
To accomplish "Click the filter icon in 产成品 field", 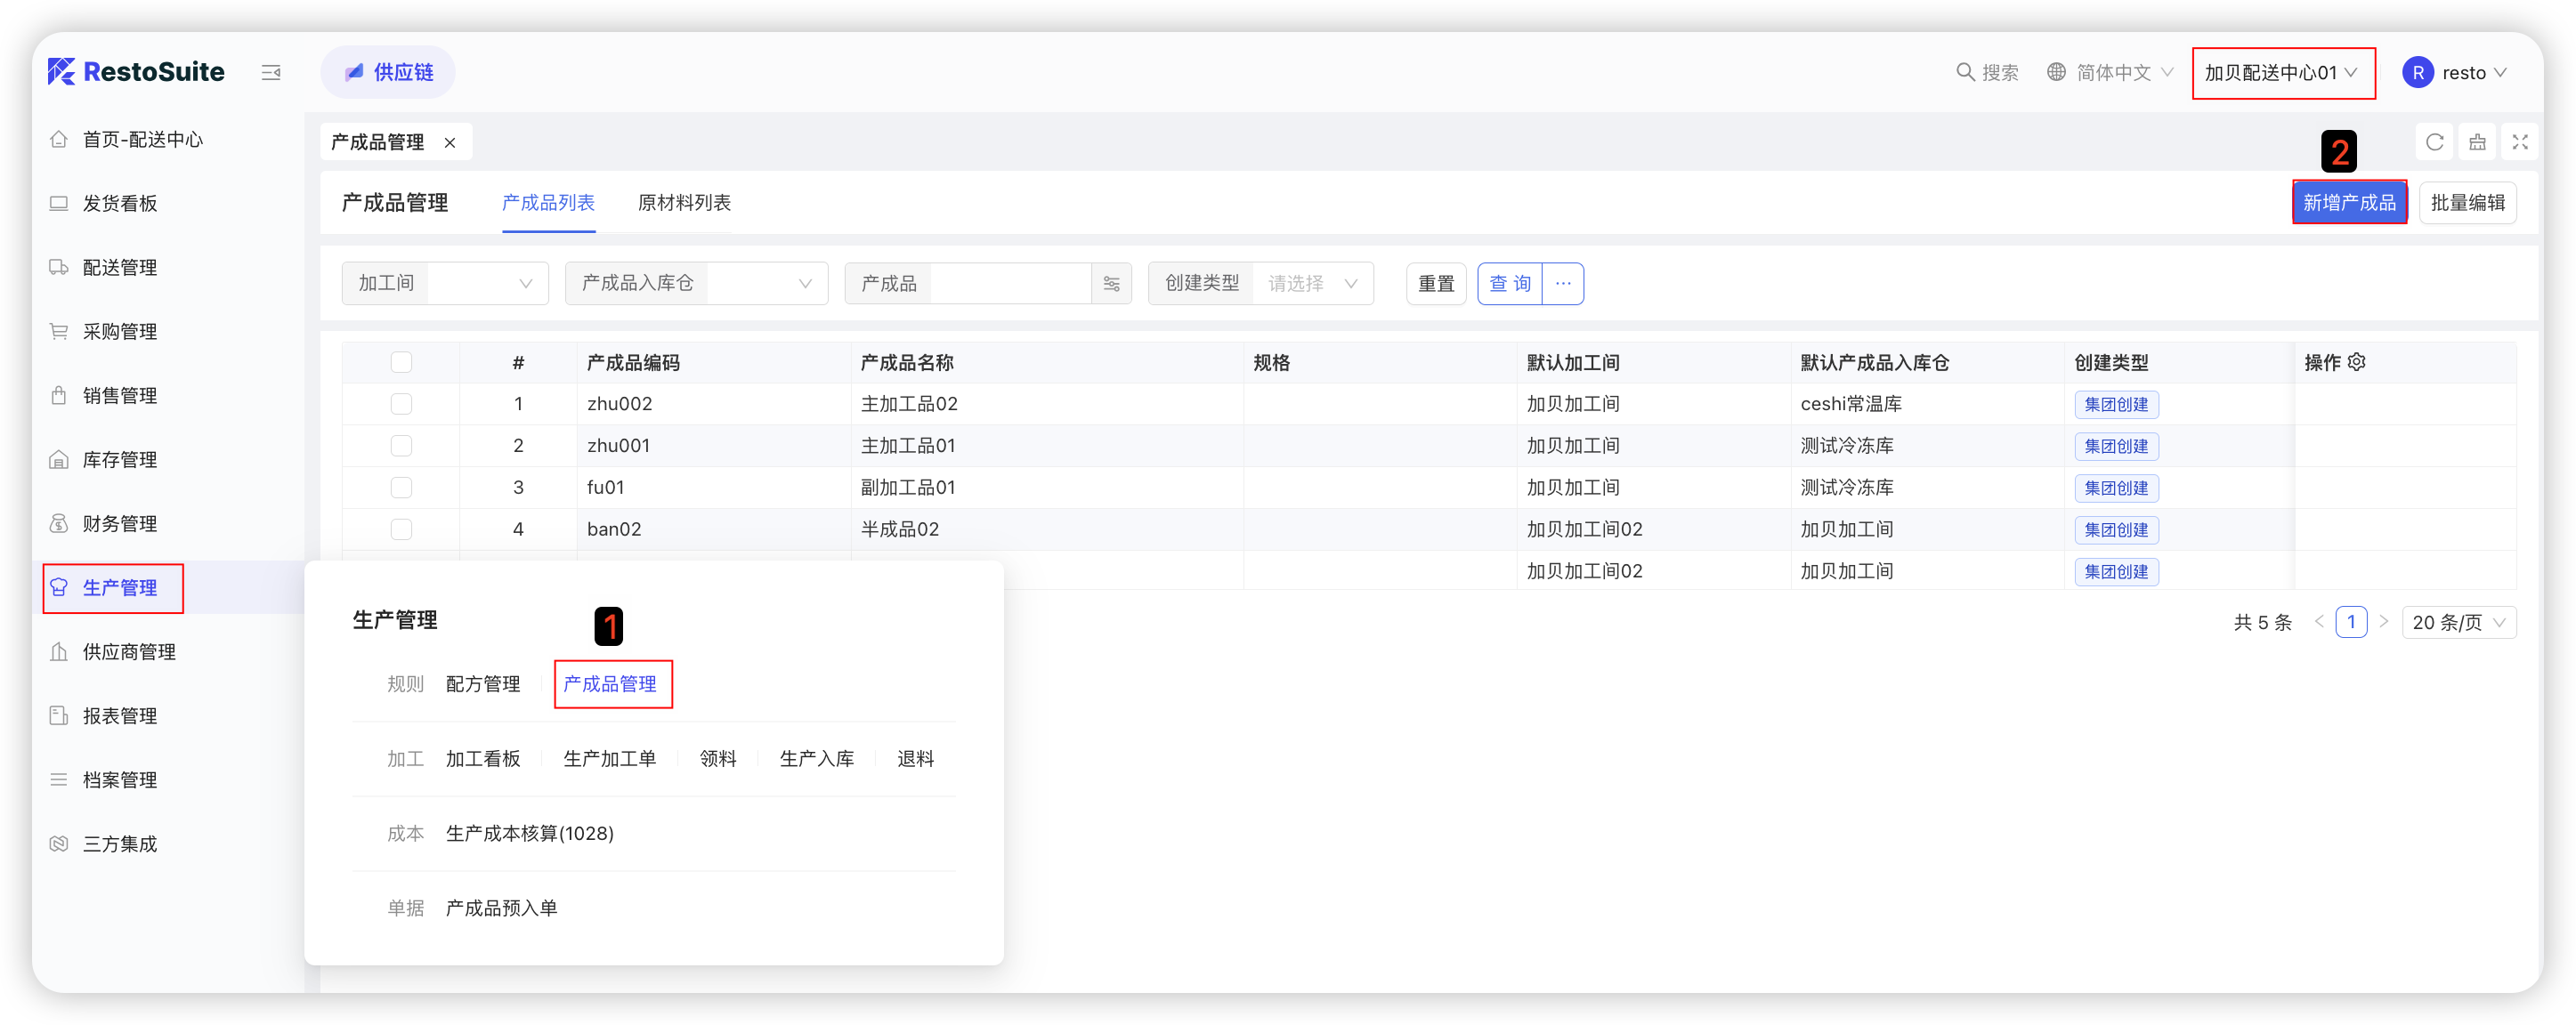I will [1111, 284].
